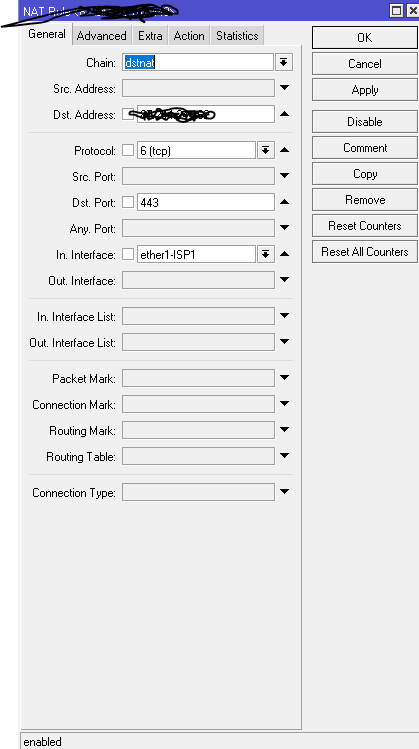This screenshot has width=419, height=749.
Task: Toggle the Dst. Port invert checkbox
Action: [x=128, y=203]
